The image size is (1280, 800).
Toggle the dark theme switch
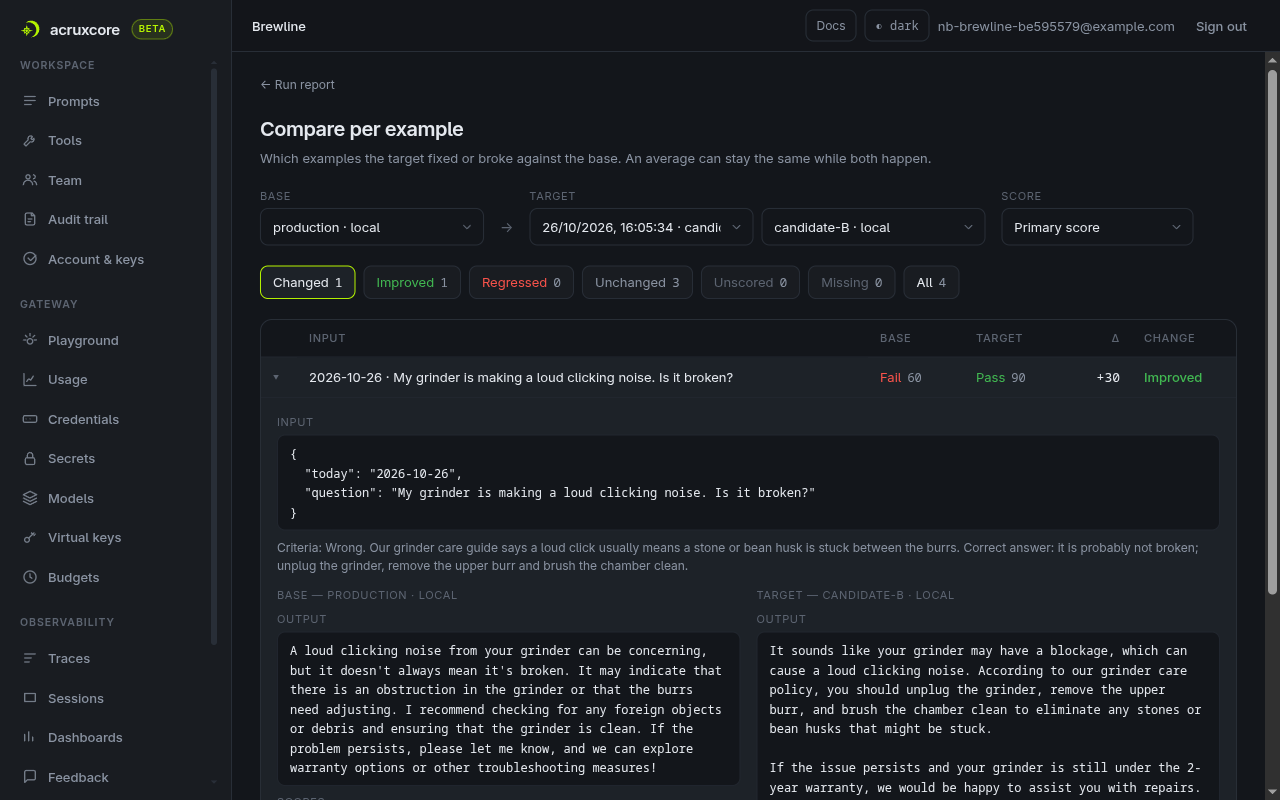(897, 26)
